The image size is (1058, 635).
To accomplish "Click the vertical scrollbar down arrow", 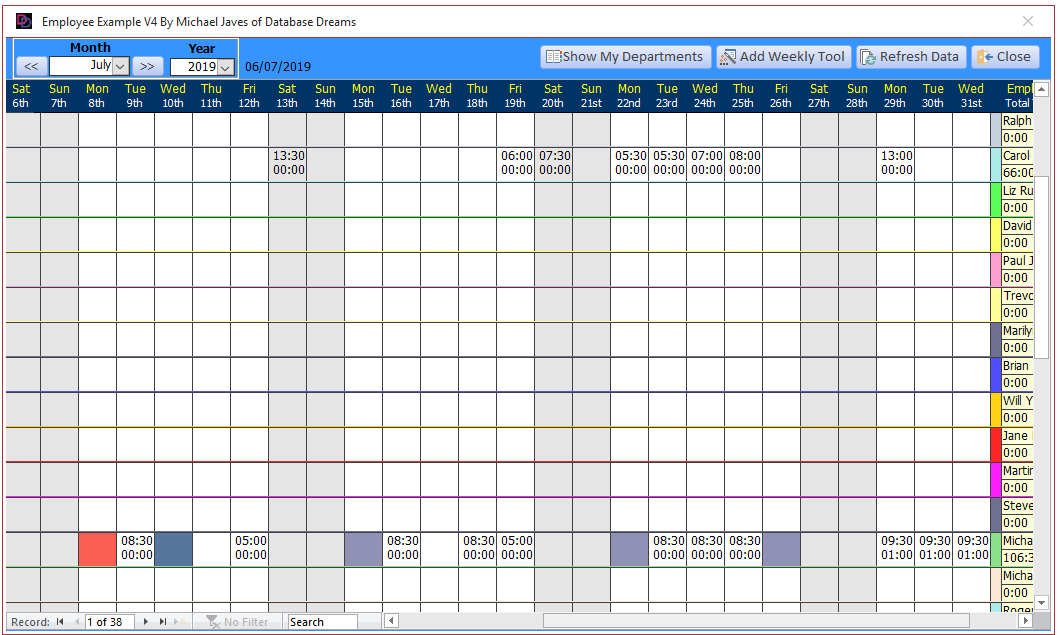I will tap(1040, 602).
